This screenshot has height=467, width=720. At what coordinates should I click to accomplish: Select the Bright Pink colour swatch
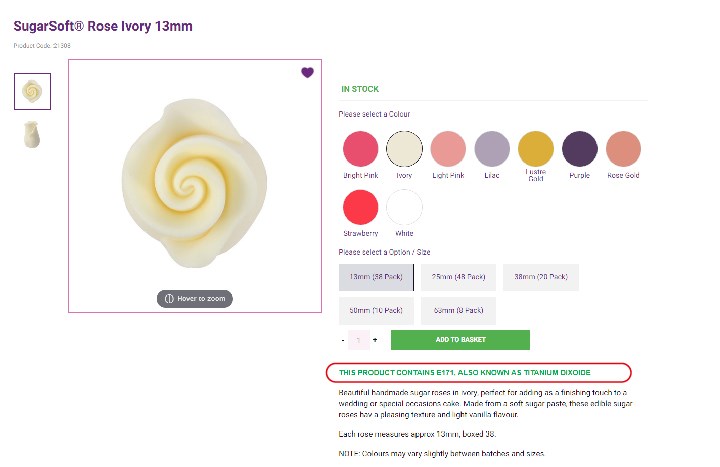point(360,150)
